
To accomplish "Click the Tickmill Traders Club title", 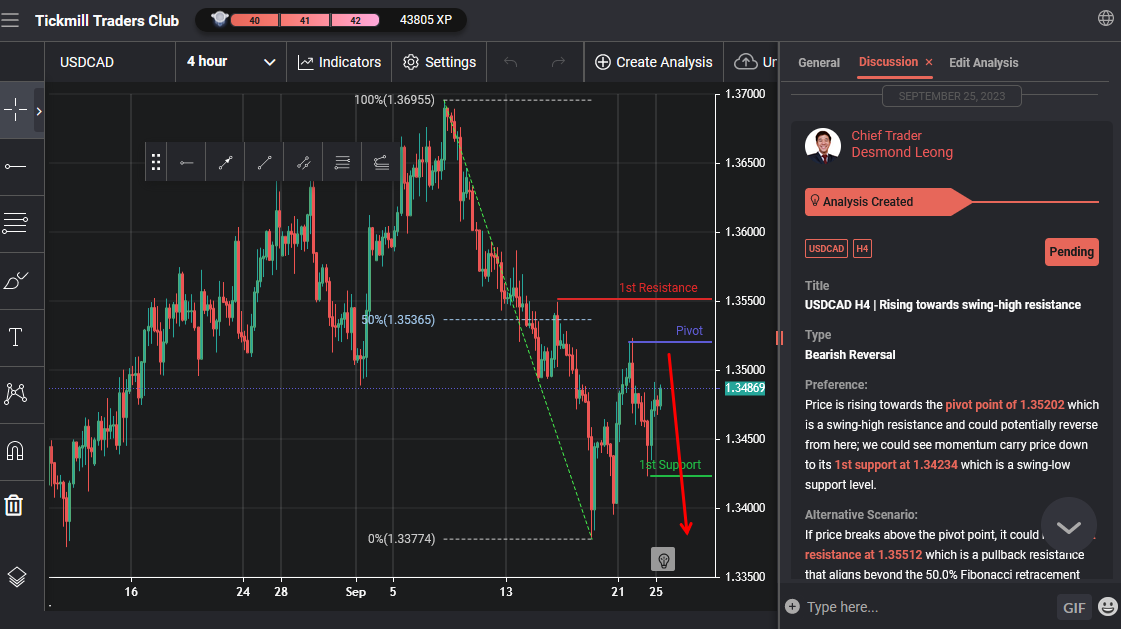I will pos(107,21).
